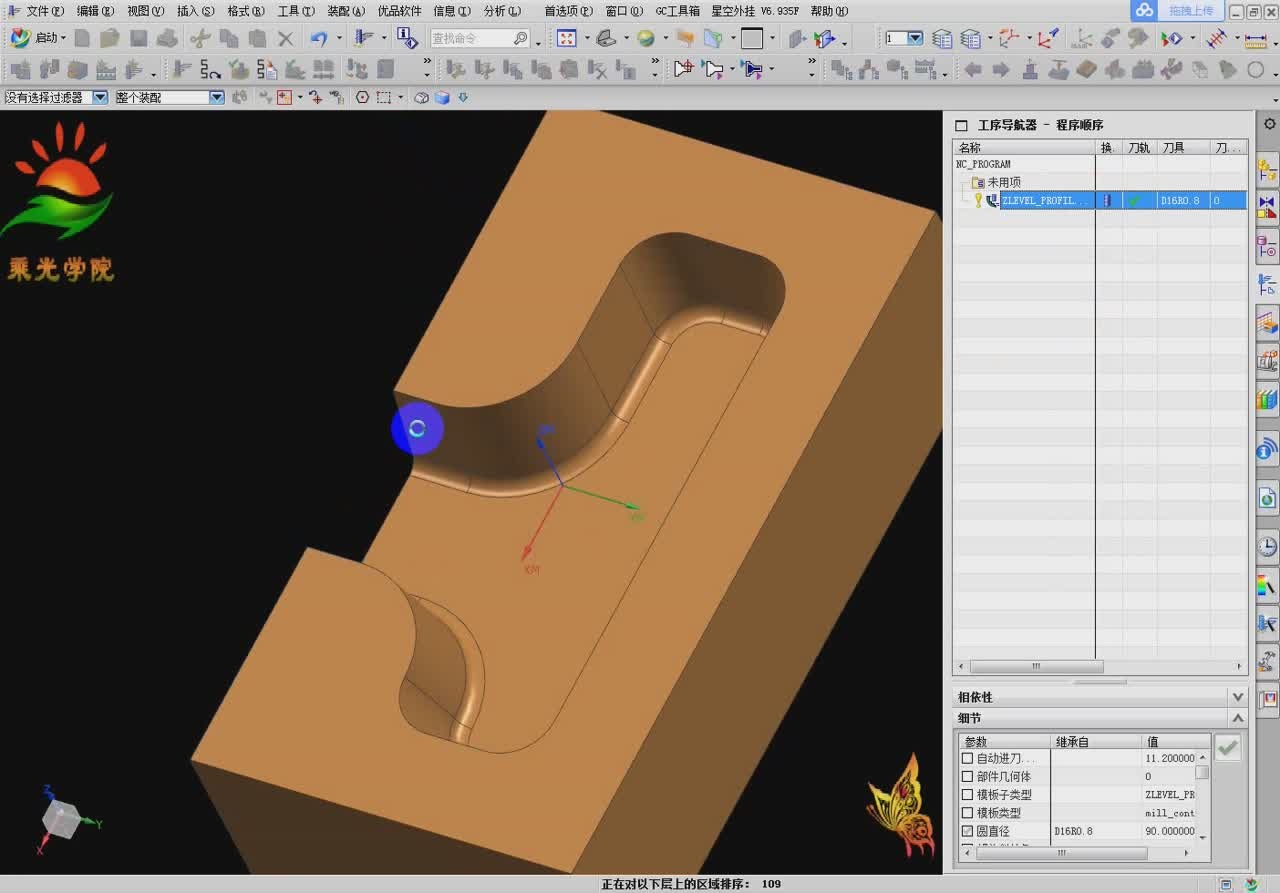1280x893 pixels.
Task: Click the Fit view icon
Action: [x=567, y=38]
